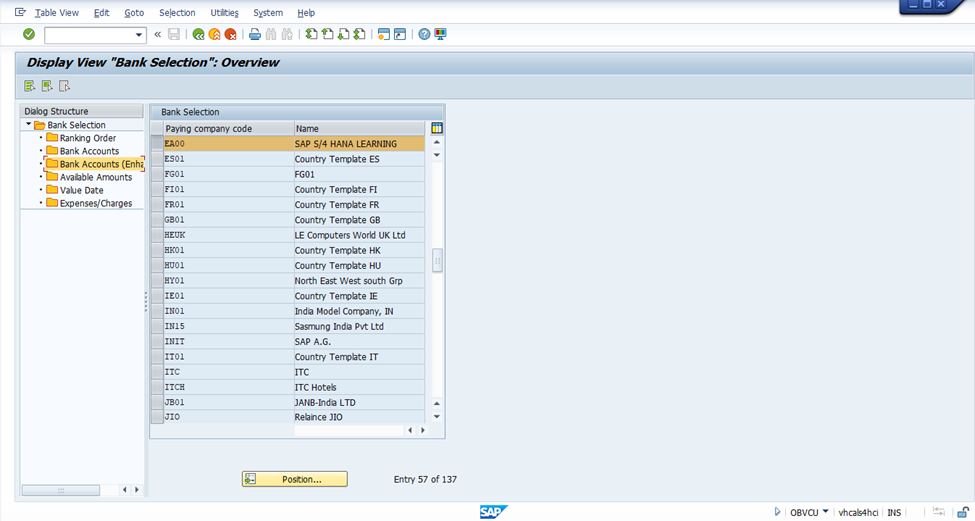Click the disabled Save diskette icon

pos(174,34)
